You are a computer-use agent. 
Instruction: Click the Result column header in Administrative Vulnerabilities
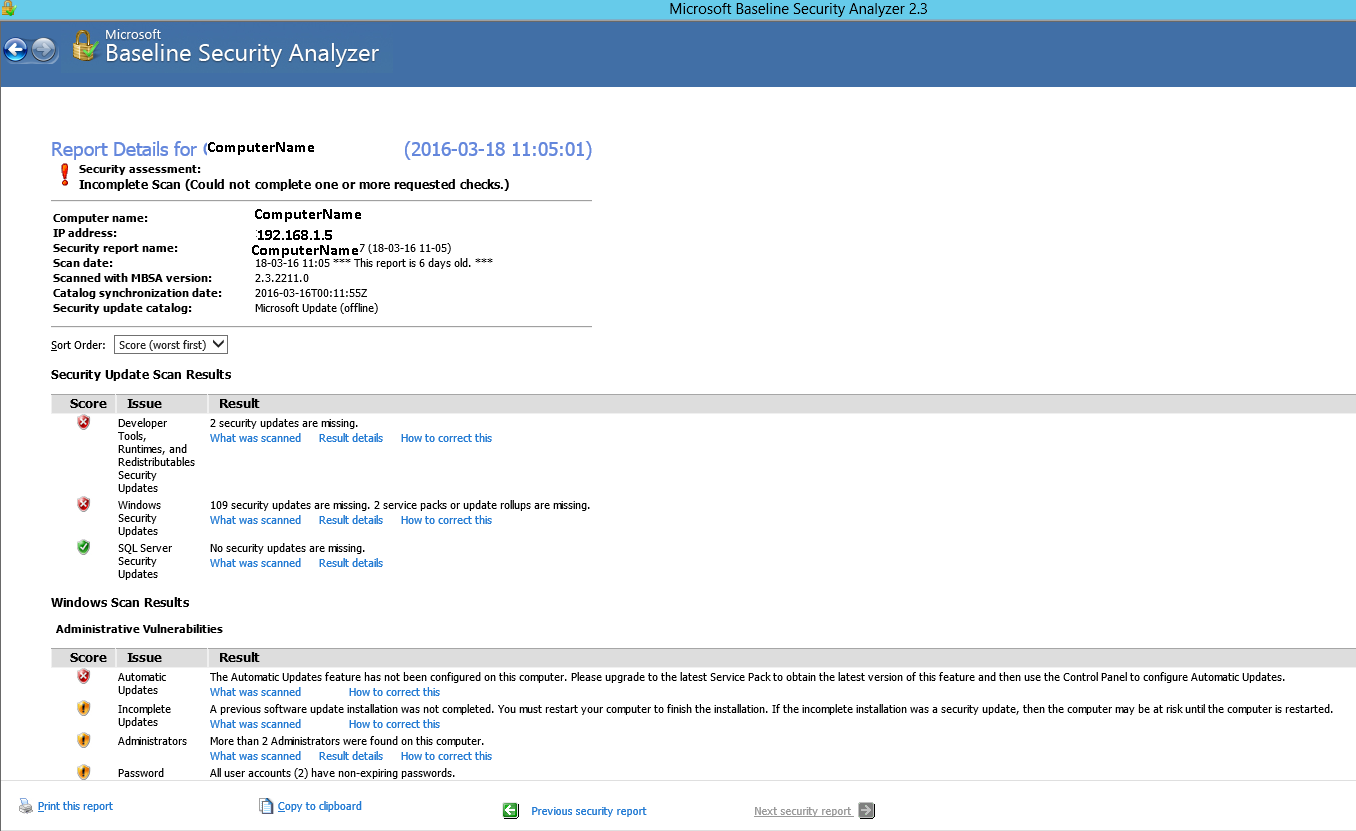pos(239,658)
